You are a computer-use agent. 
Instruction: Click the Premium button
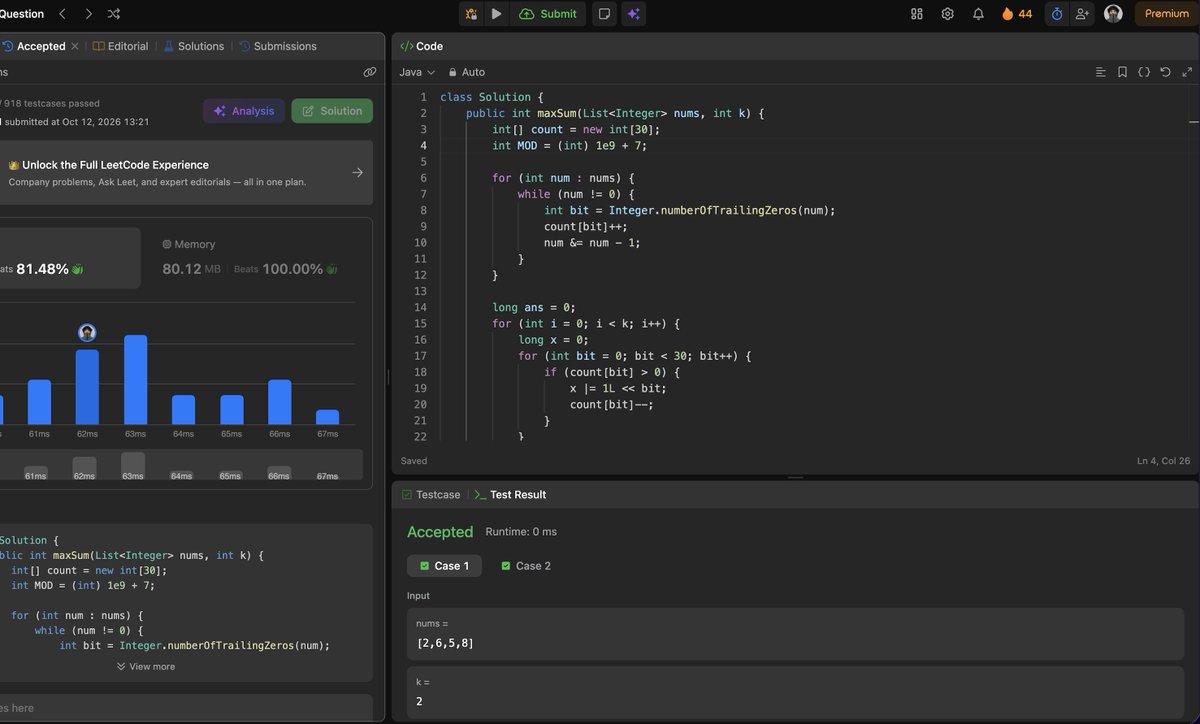[x=1167, y=14]
